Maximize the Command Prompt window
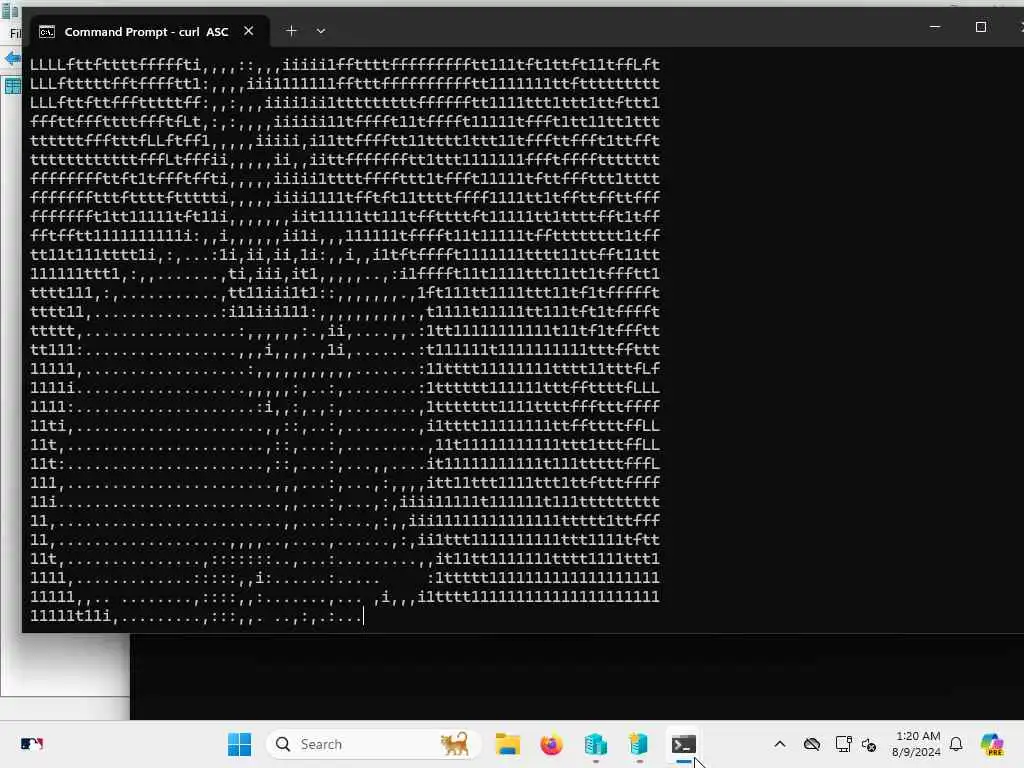The height and width of the screenshot is (768, 1024). click(x=980, y=27)
